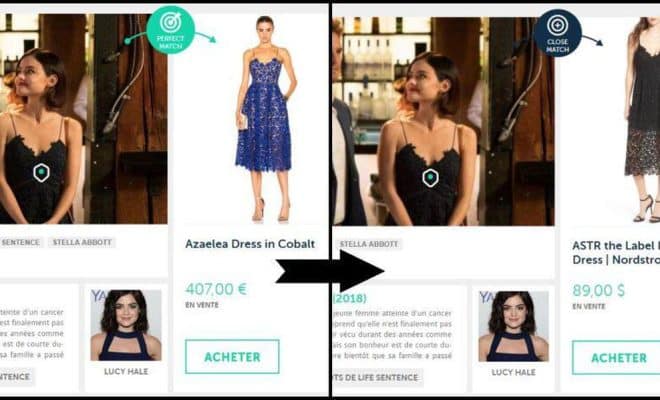660x400 pixels.
Task: Click ACHETER button under Azaelea Dress
Action: coord(232,357)
